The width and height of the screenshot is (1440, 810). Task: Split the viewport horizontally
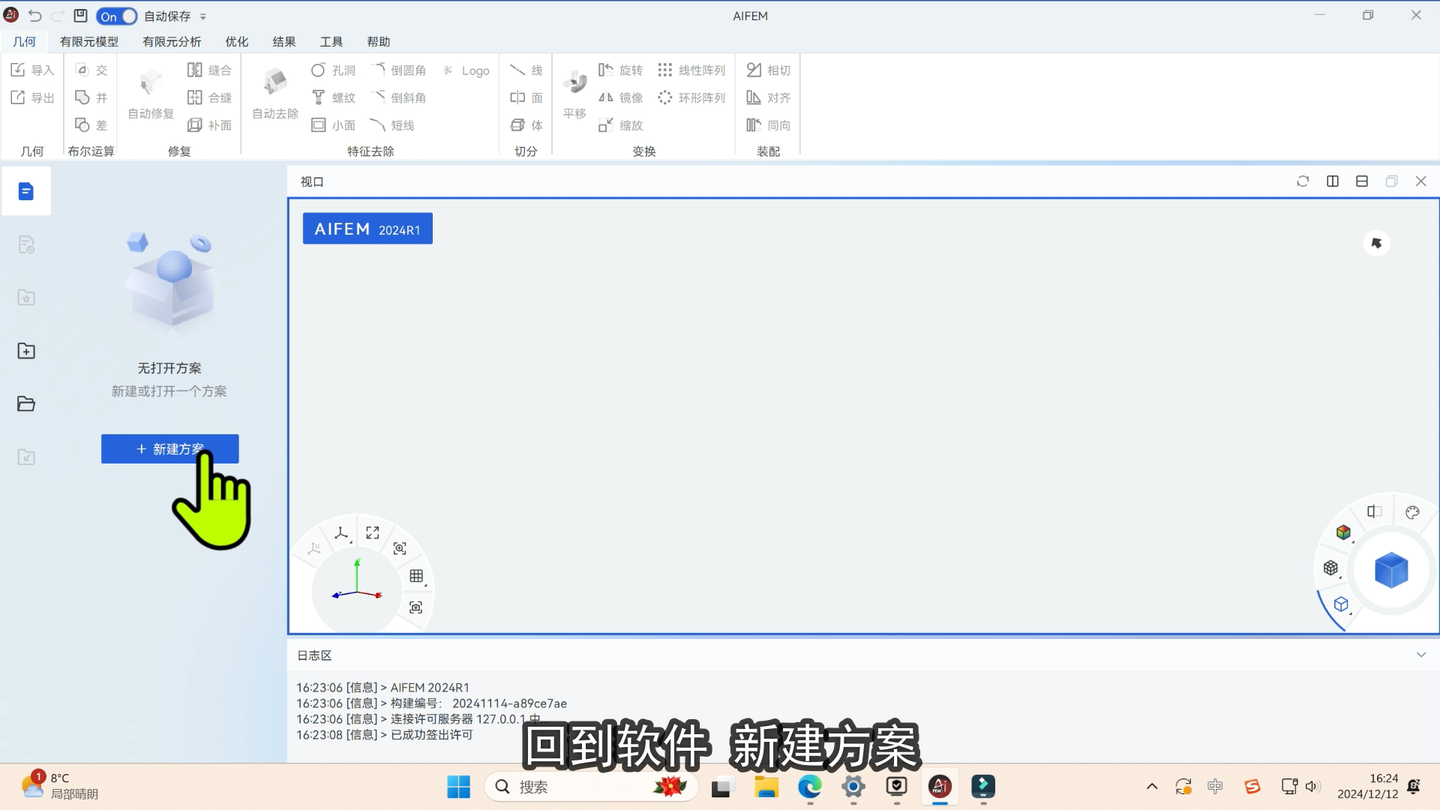click(x=1362, y=181)
